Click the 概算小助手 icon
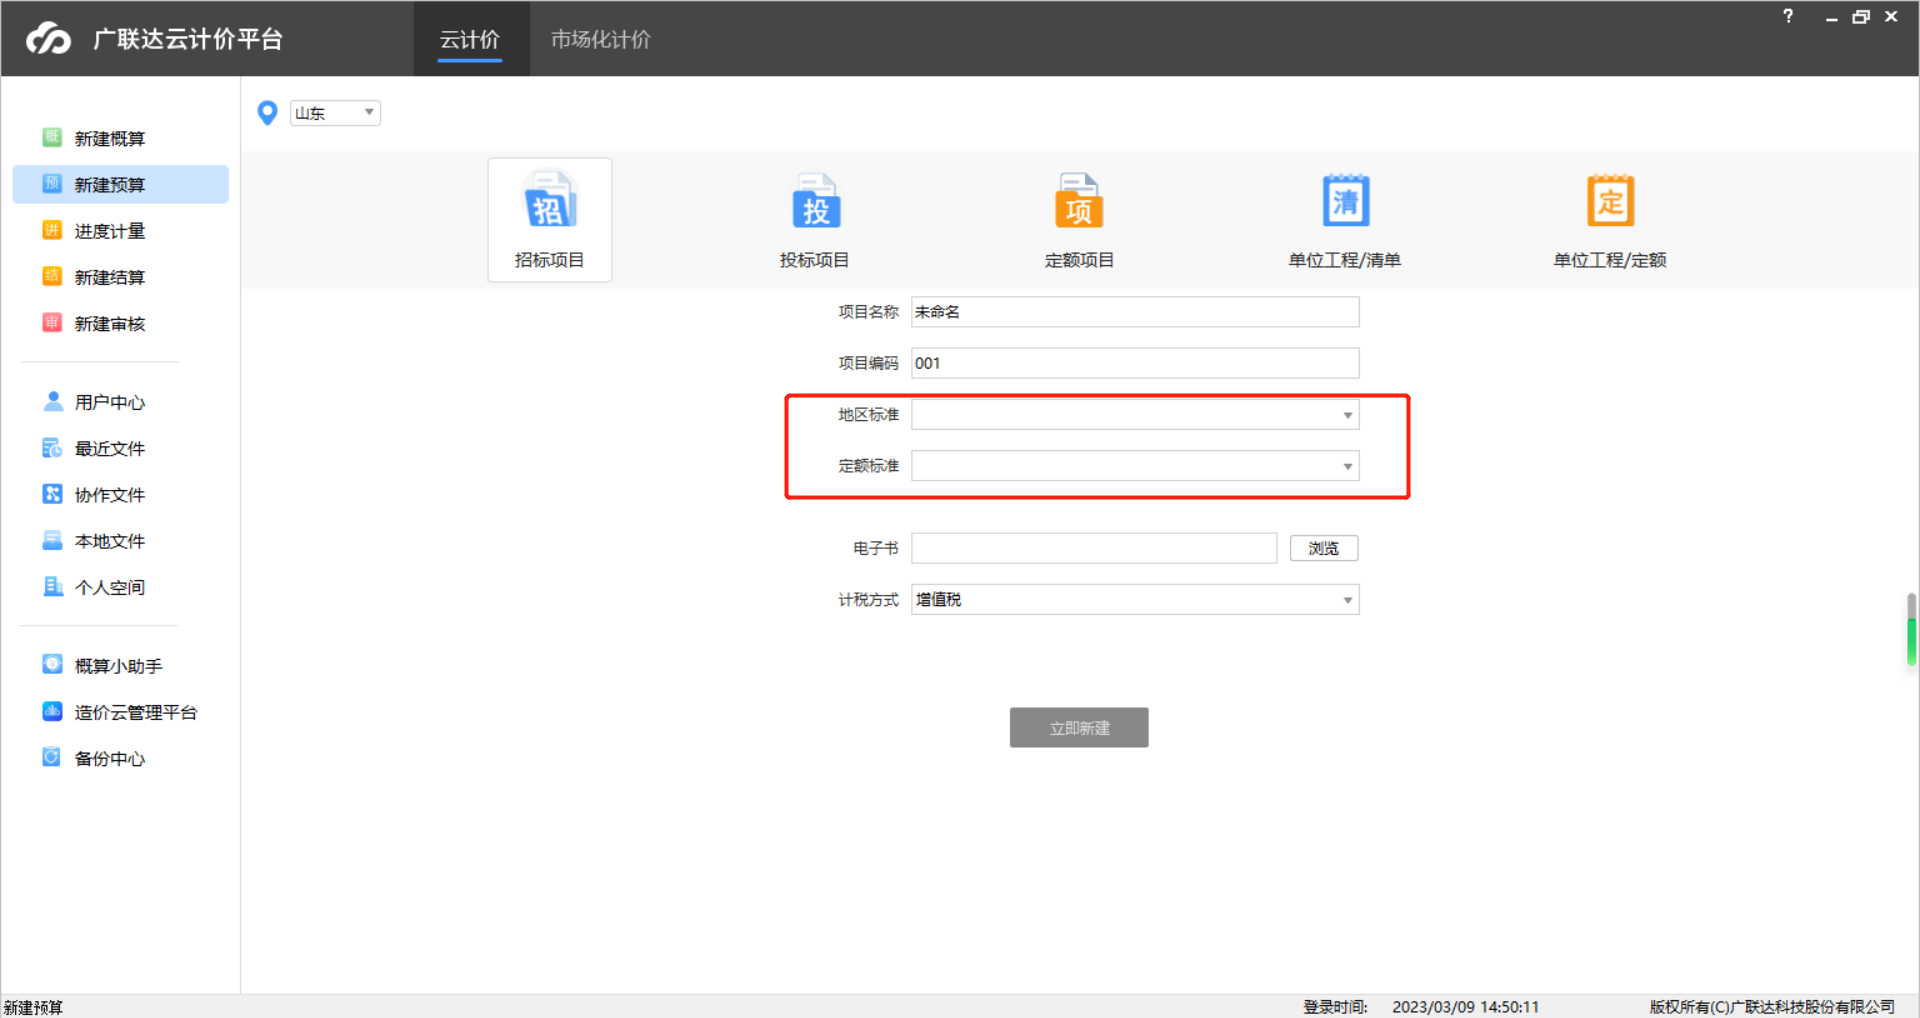1920x1018 pixels. click(x=52, y=664)
